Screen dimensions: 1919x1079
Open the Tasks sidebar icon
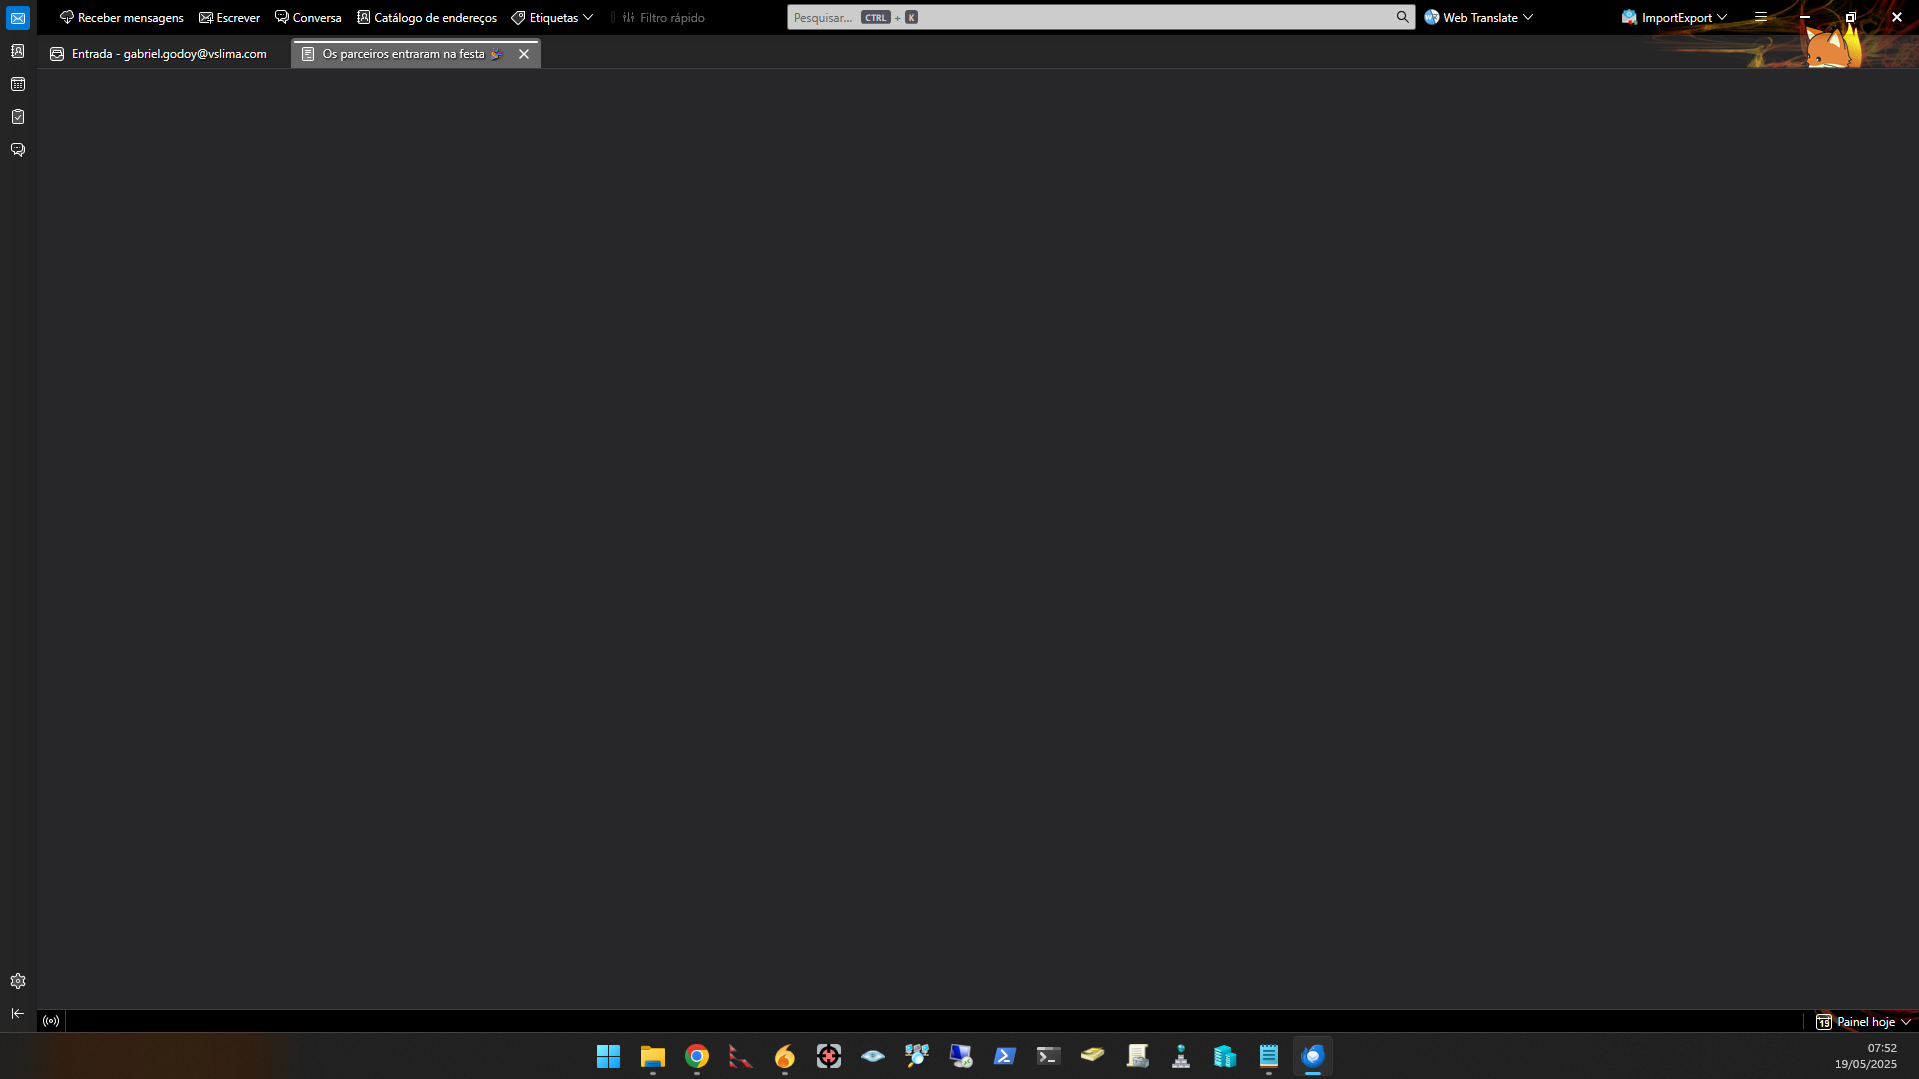tap(18, 117)
